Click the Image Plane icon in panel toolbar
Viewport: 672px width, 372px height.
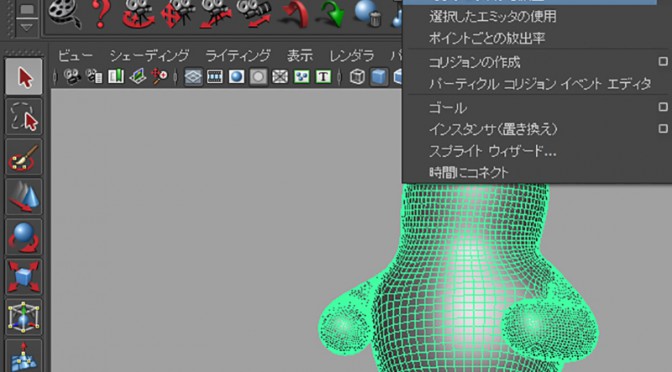138,77
